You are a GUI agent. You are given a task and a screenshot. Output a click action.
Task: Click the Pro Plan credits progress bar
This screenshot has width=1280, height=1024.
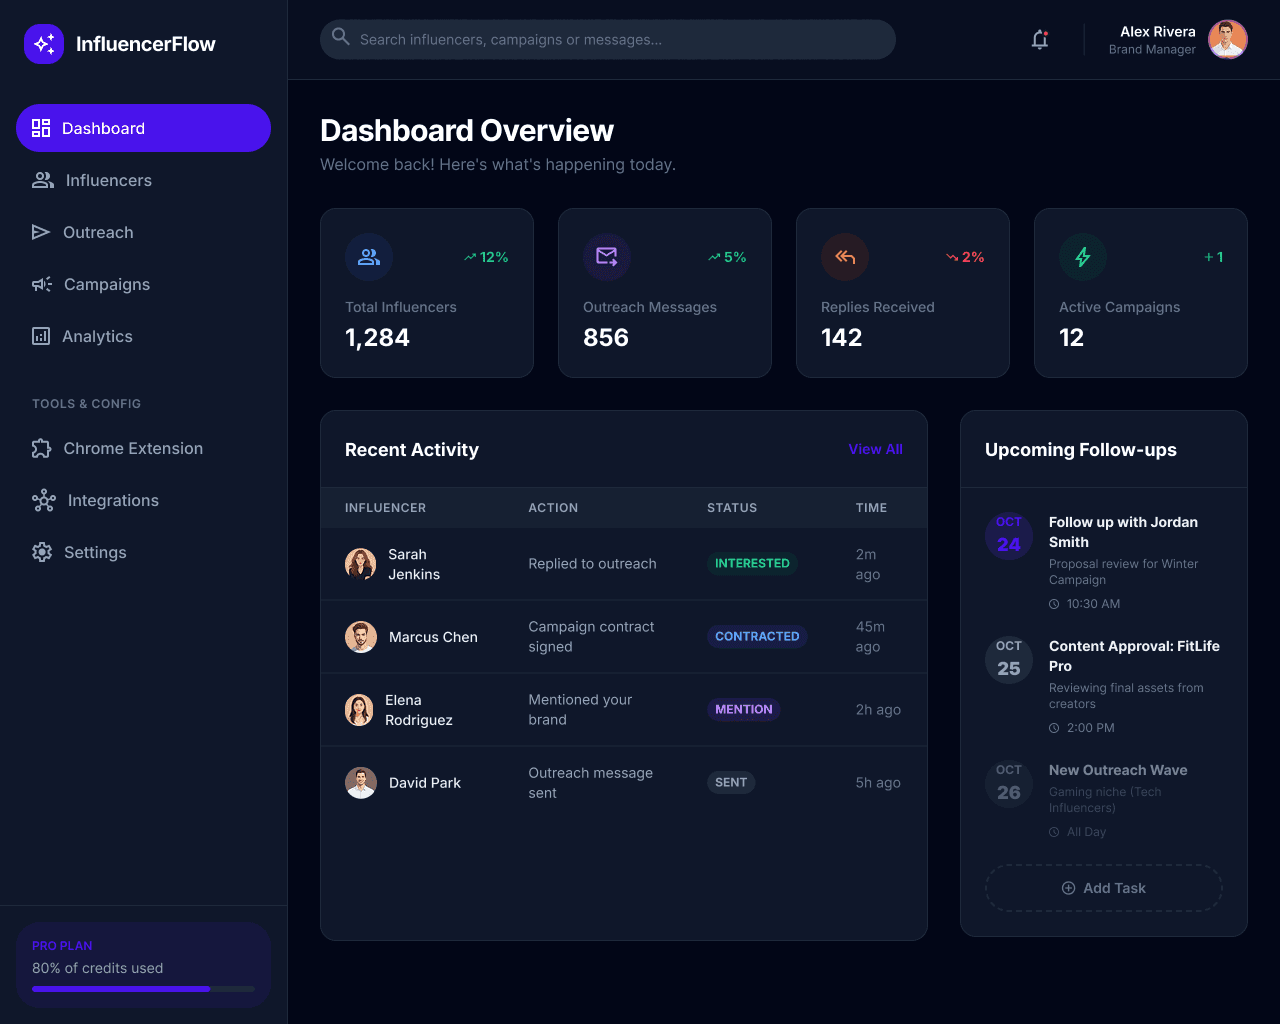(x=143, y=988)
